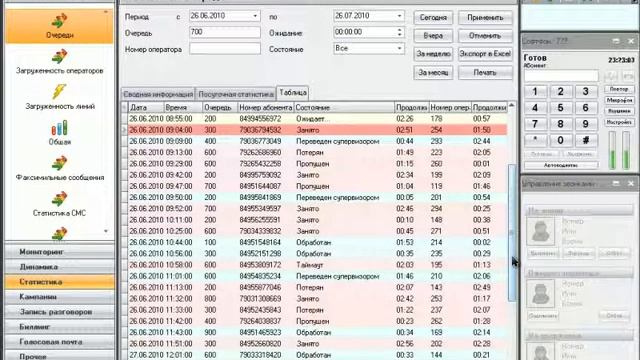This screenshot has width=640, height=360.
Task: Click the table vertical scrollbar thumb
Action: tap(511, 233)
